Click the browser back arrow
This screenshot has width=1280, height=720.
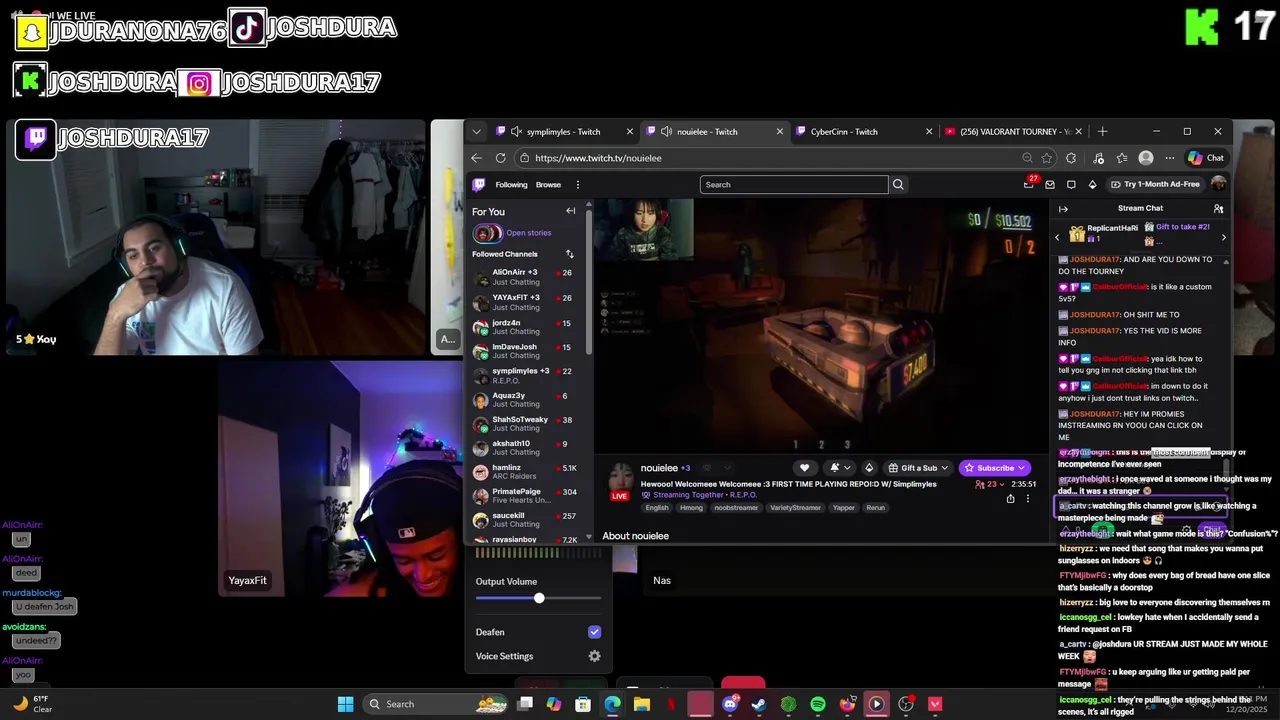[x=476, y=158]
